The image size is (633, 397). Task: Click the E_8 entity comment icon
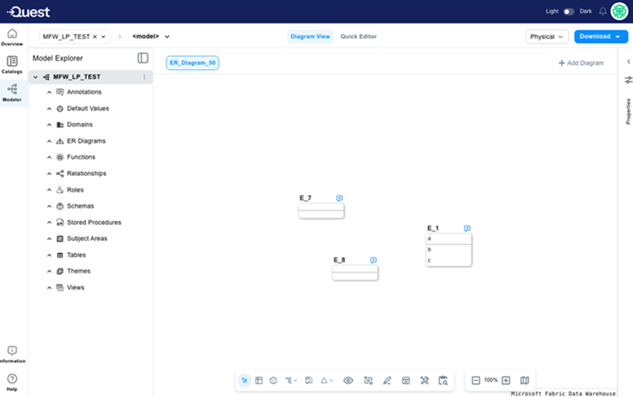373,260
